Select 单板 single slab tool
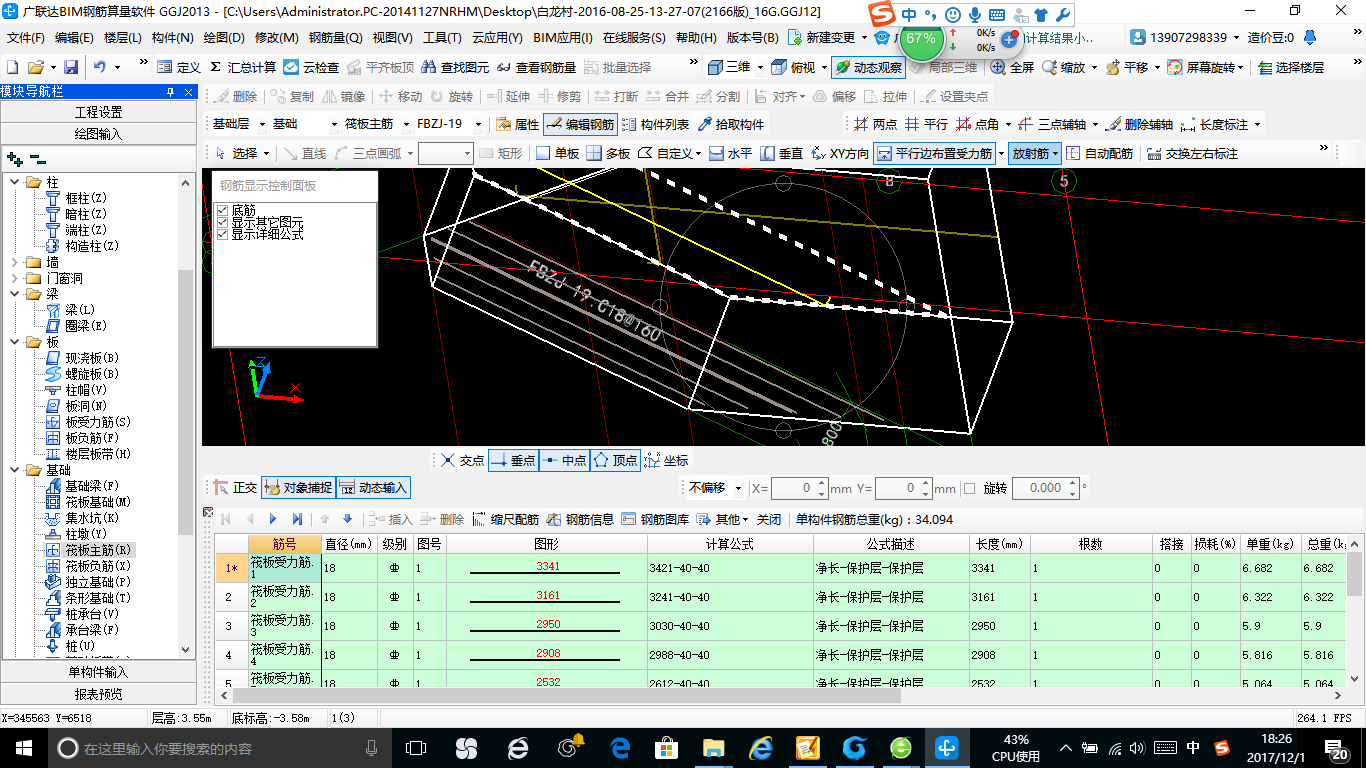 558,153
